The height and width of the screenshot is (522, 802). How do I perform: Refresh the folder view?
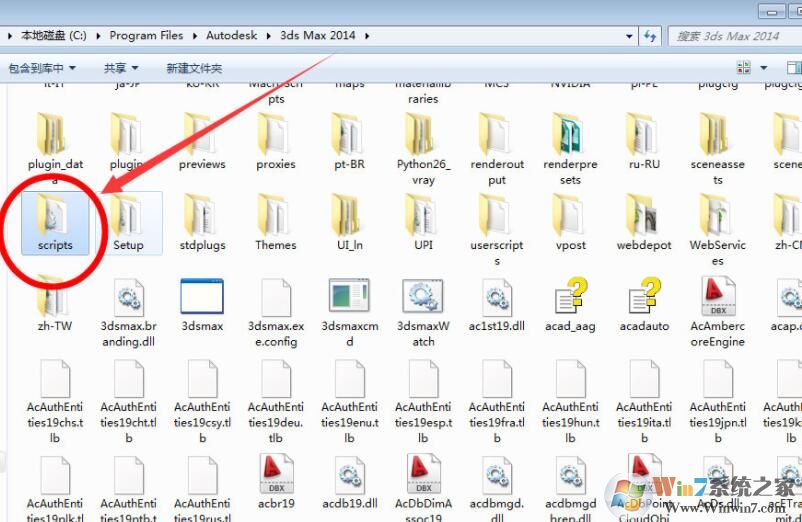pos(650,36)
